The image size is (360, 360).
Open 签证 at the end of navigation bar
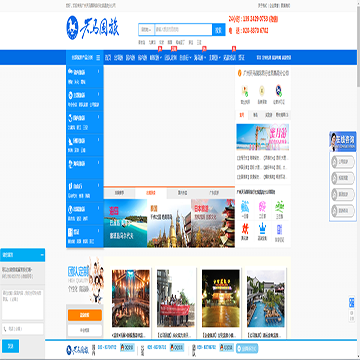(x=242, y=58)
